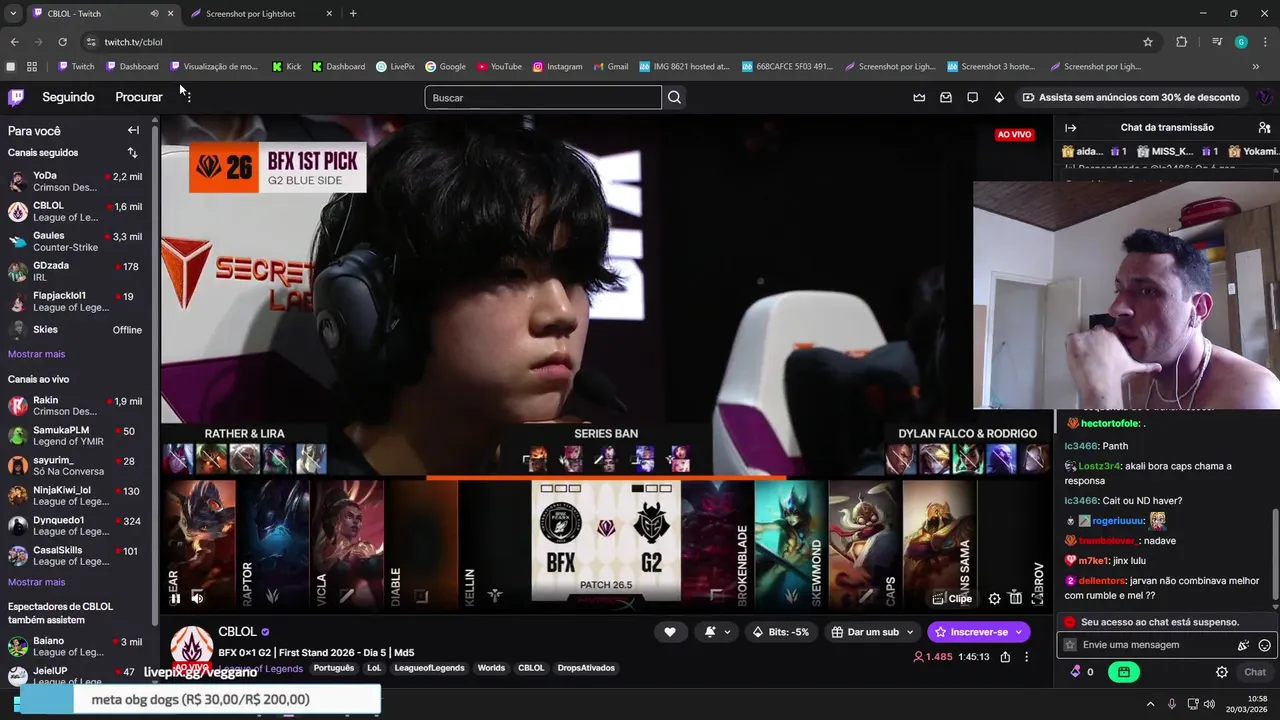Show hidden system tray icons

(x=1150, y=704)
